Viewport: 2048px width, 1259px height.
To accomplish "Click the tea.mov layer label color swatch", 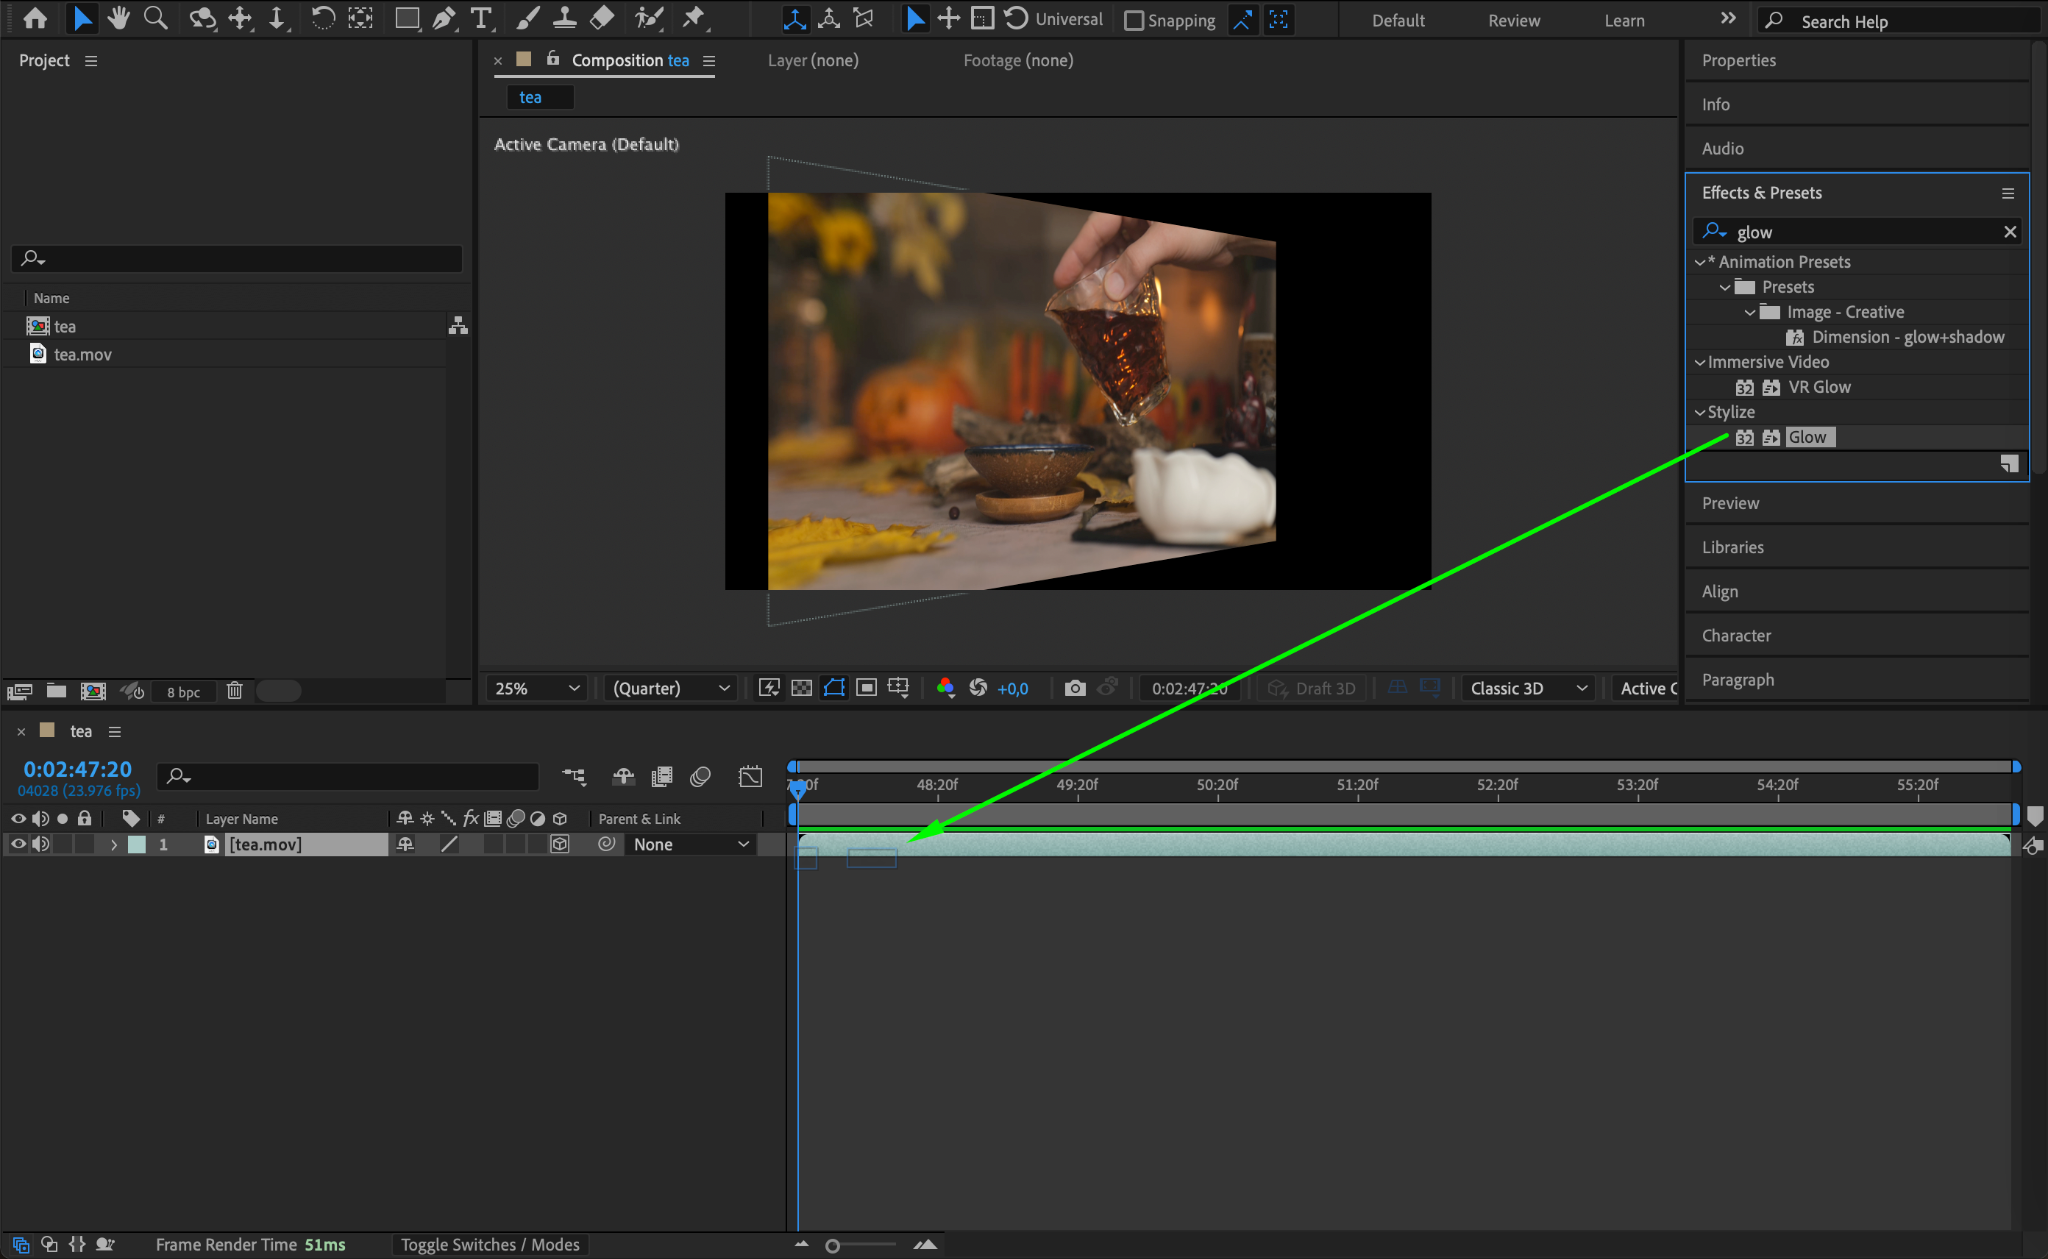I will point(137,844).
